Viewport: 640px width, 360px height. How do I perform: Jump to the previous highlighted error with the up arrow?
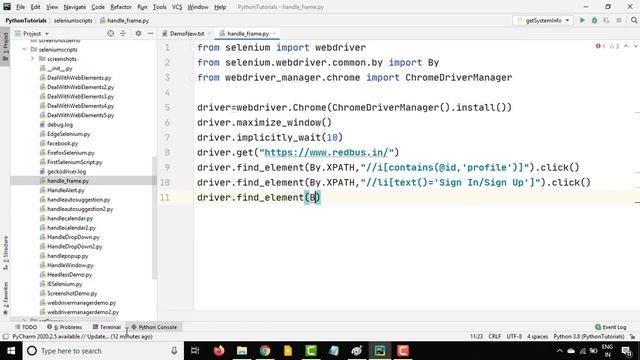coord(626,46)
